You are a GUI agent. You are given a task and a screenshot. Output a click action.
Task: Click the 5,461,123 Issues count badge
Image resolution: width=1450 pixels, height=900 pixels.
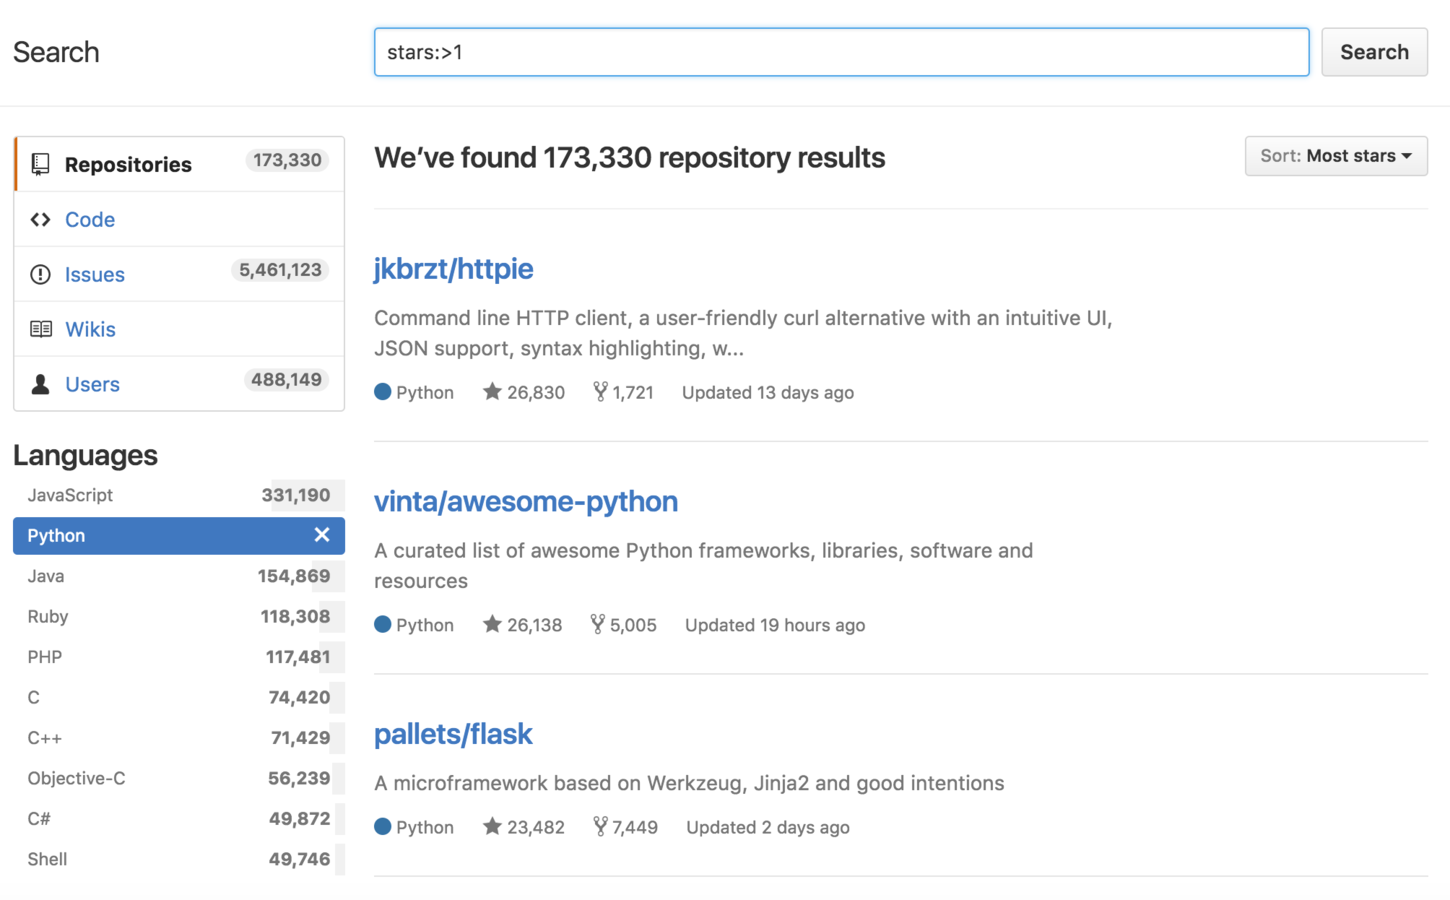(x=280, y=270)
